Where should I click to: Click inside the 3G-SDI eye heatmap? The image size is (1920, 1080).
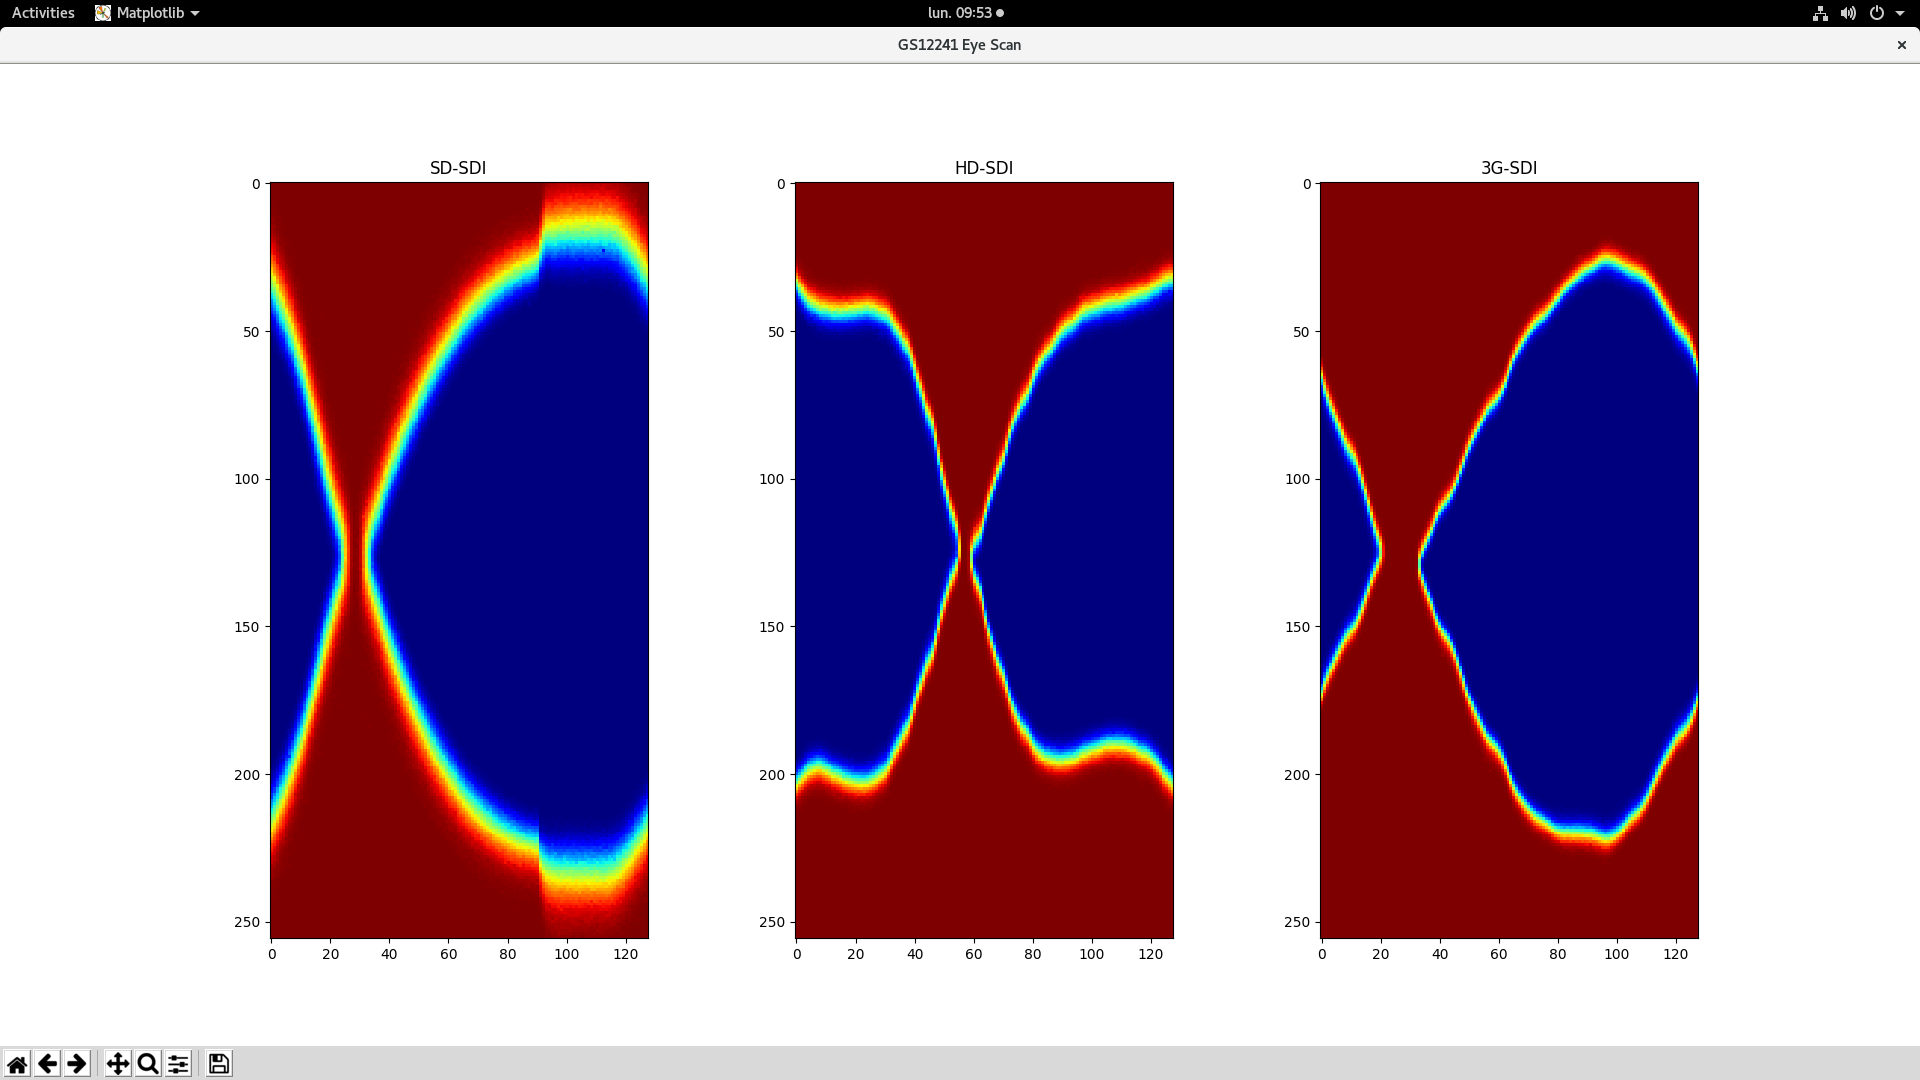point(1509,560)
